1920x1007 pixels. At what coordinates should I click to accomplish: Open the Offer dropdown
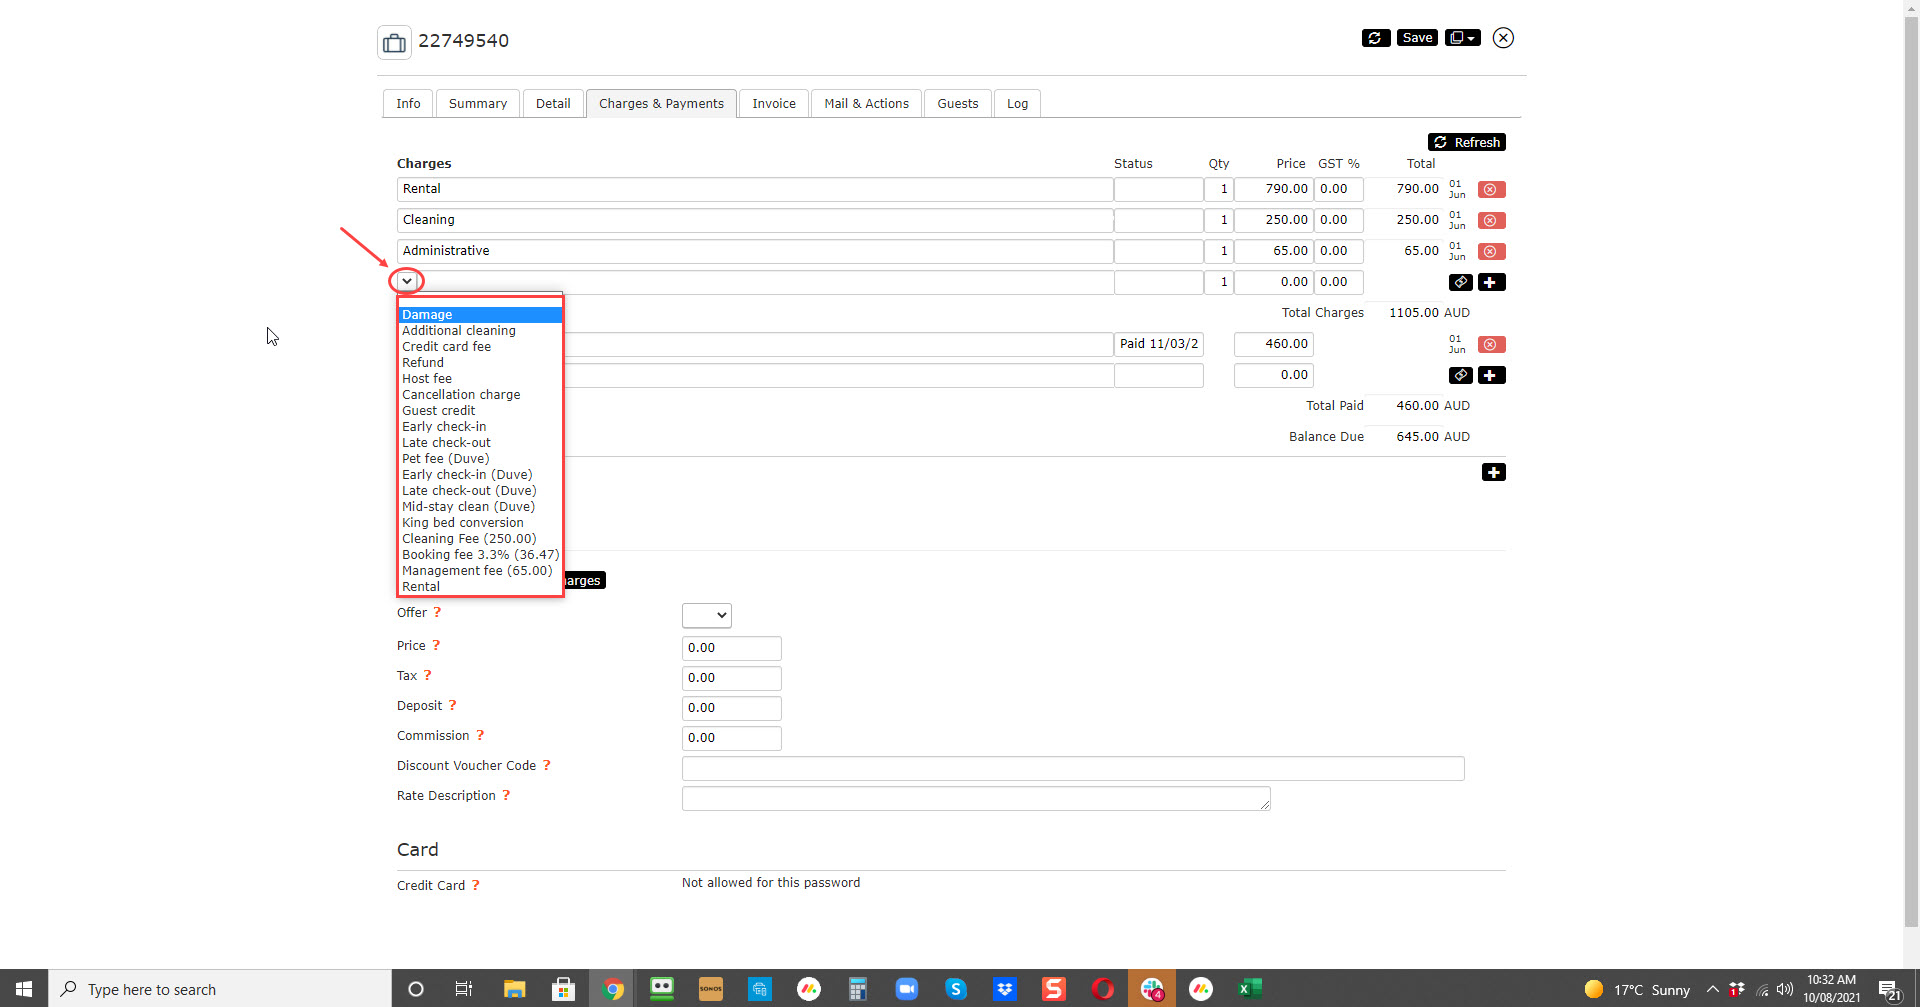(x=707, y=615)
